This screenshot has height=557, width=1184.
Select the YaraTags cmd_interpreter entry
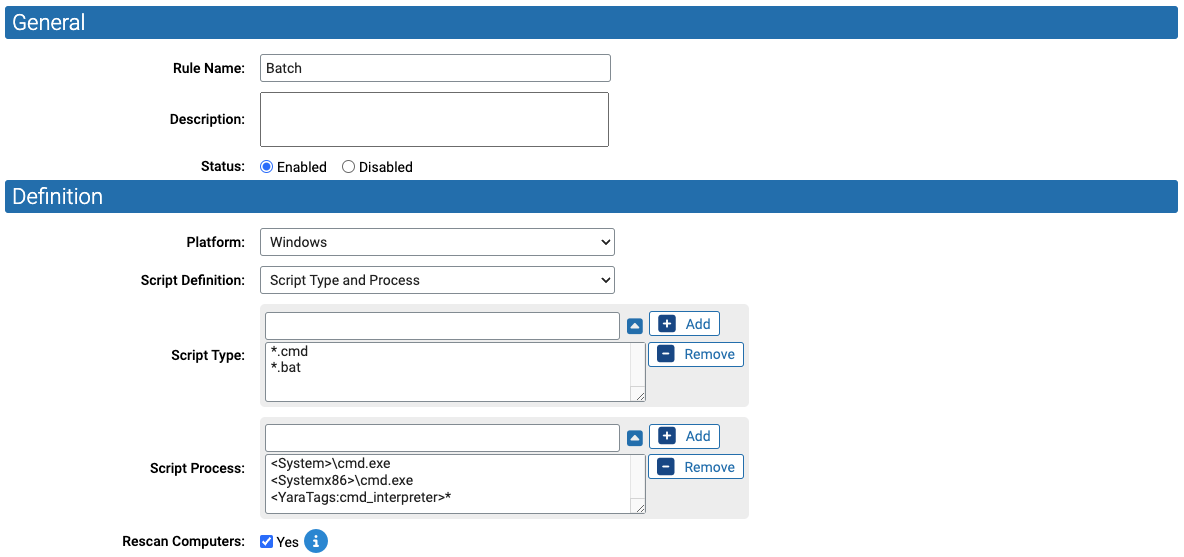click(360, 497)
